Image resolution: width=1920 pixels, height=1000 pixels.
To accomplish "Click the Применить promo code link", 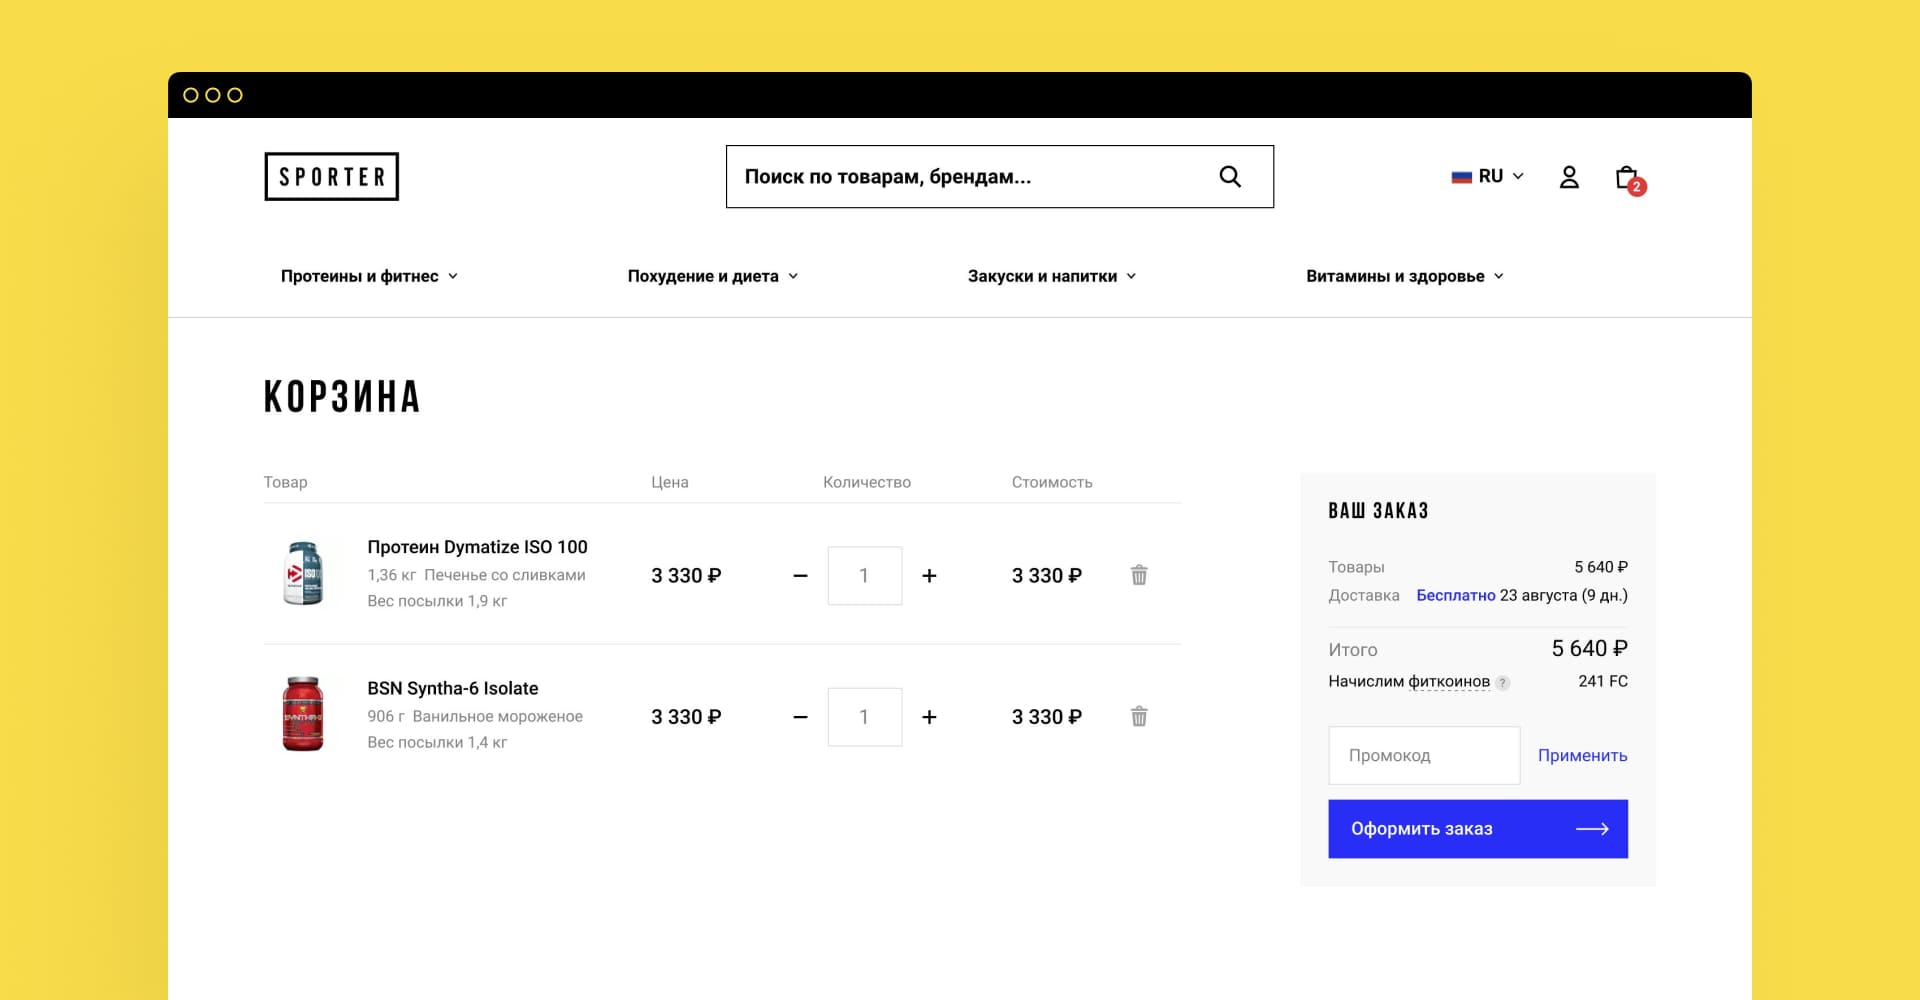I will coord(1582,755).
